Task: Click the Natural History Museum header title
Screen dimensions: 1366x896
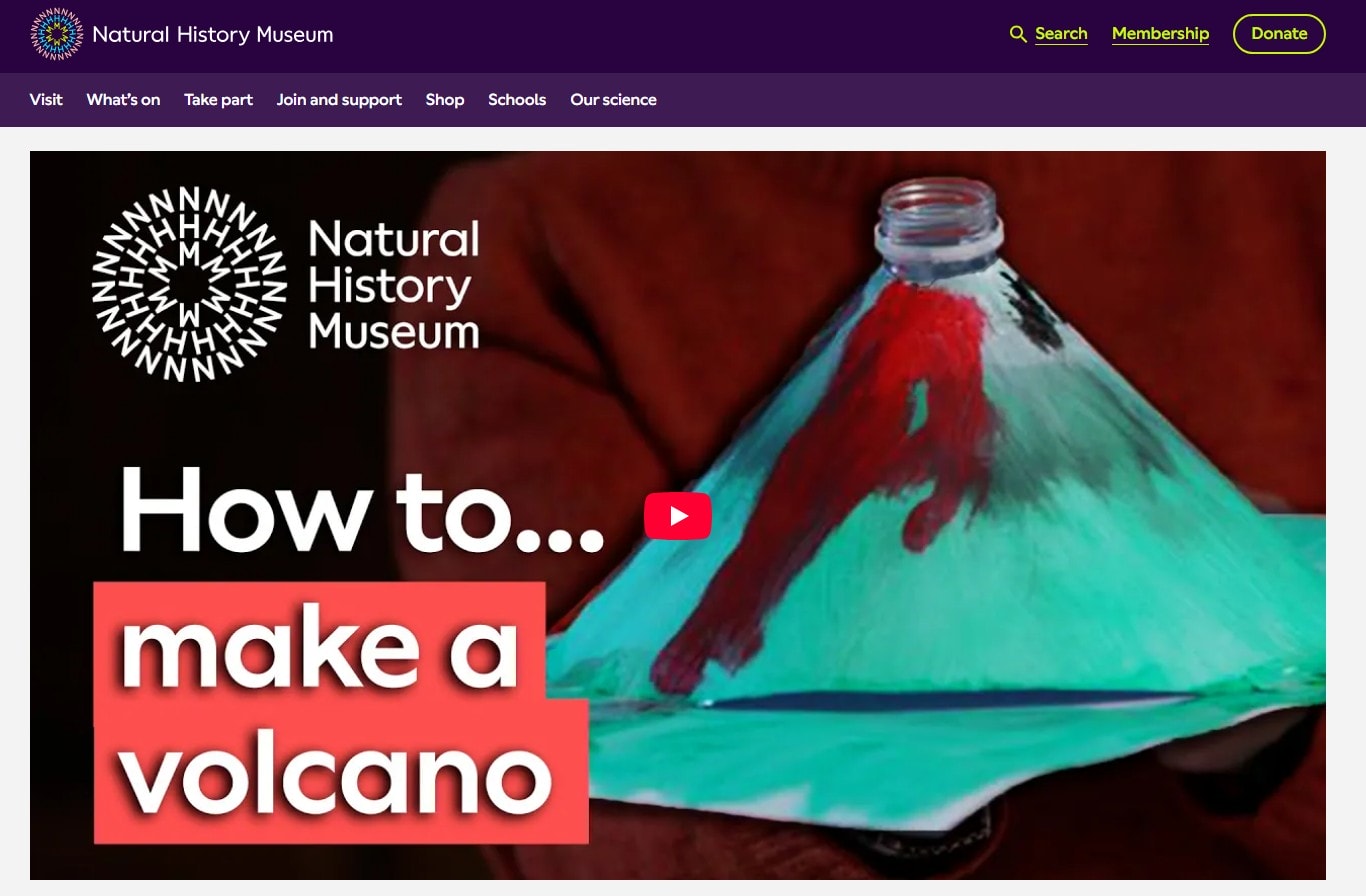Action: (213, 35)
